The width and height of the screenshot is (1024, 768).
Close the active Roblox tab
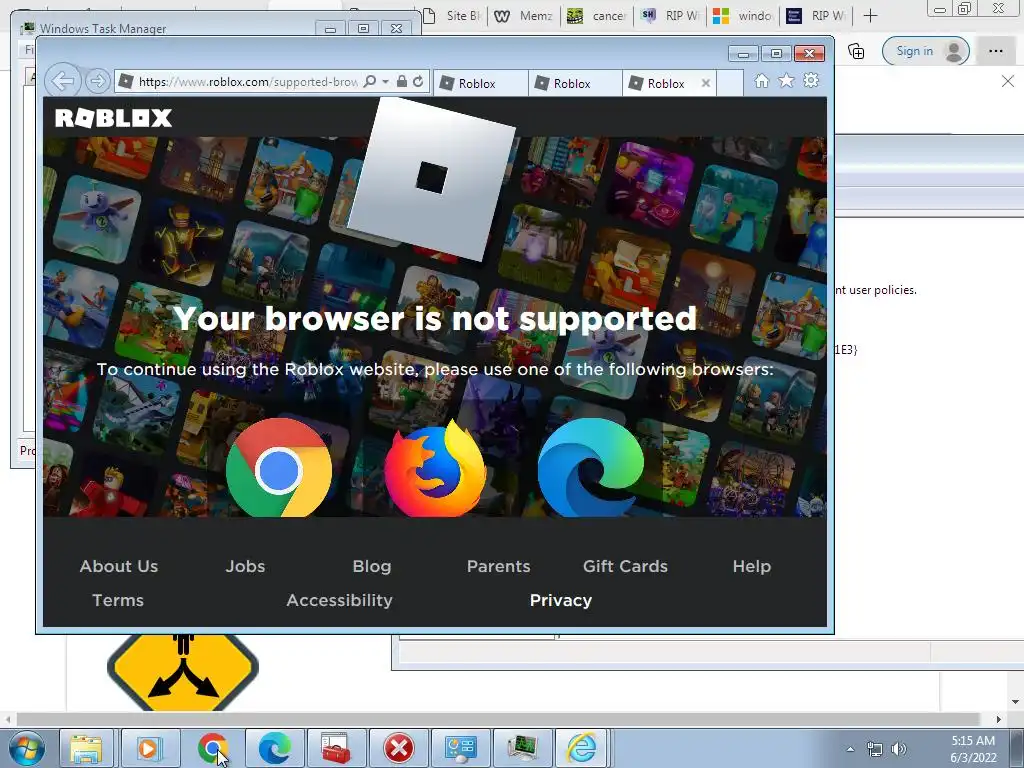pyautogui.click(x=706, y=83)
